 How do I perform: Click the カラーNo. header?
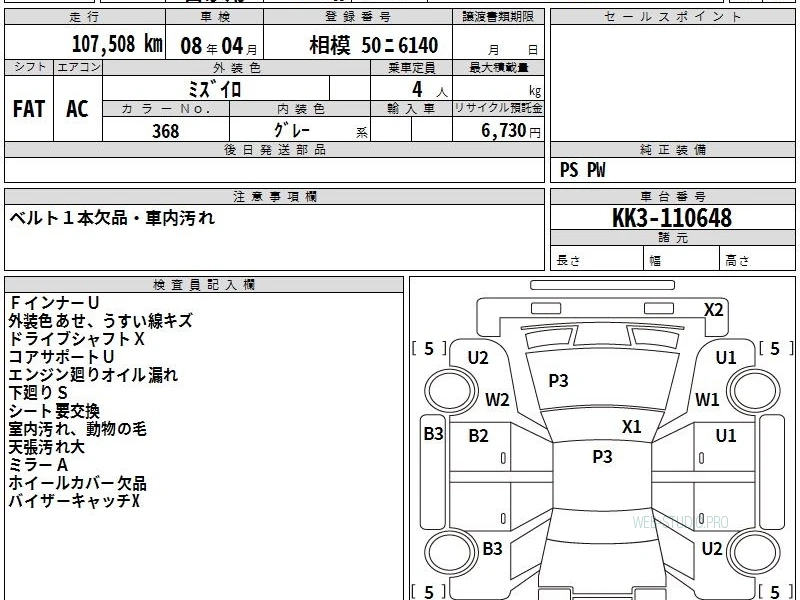(166, 109)
